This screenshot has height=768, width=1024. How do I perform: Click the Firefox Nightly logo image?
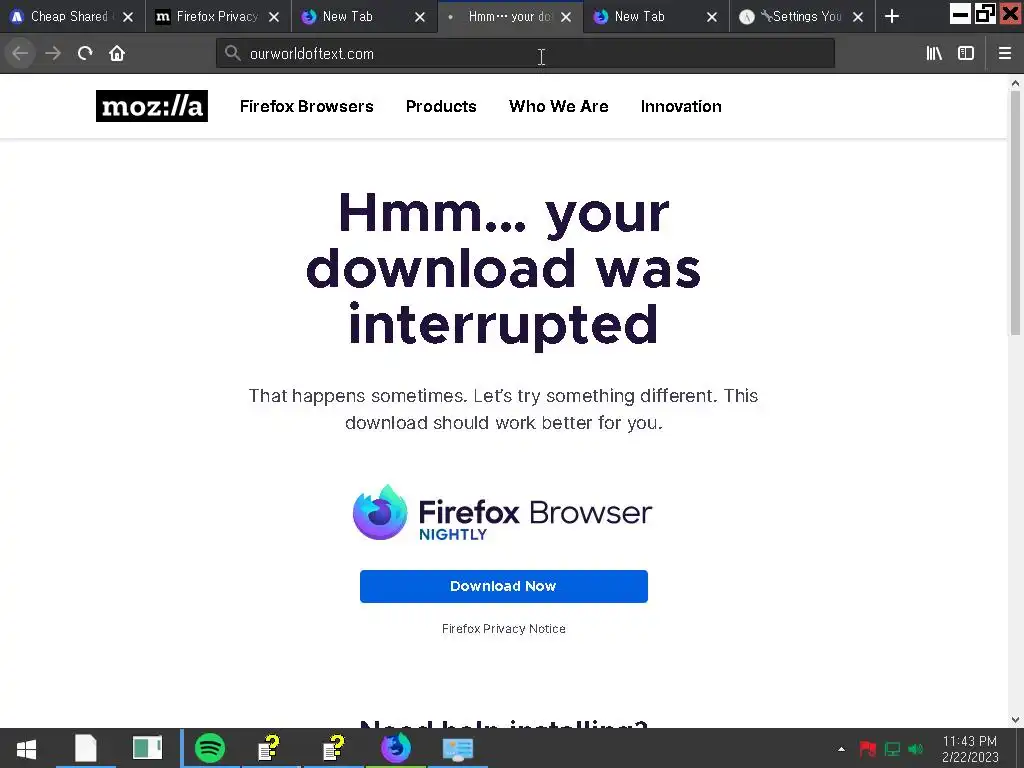[502, 513]
